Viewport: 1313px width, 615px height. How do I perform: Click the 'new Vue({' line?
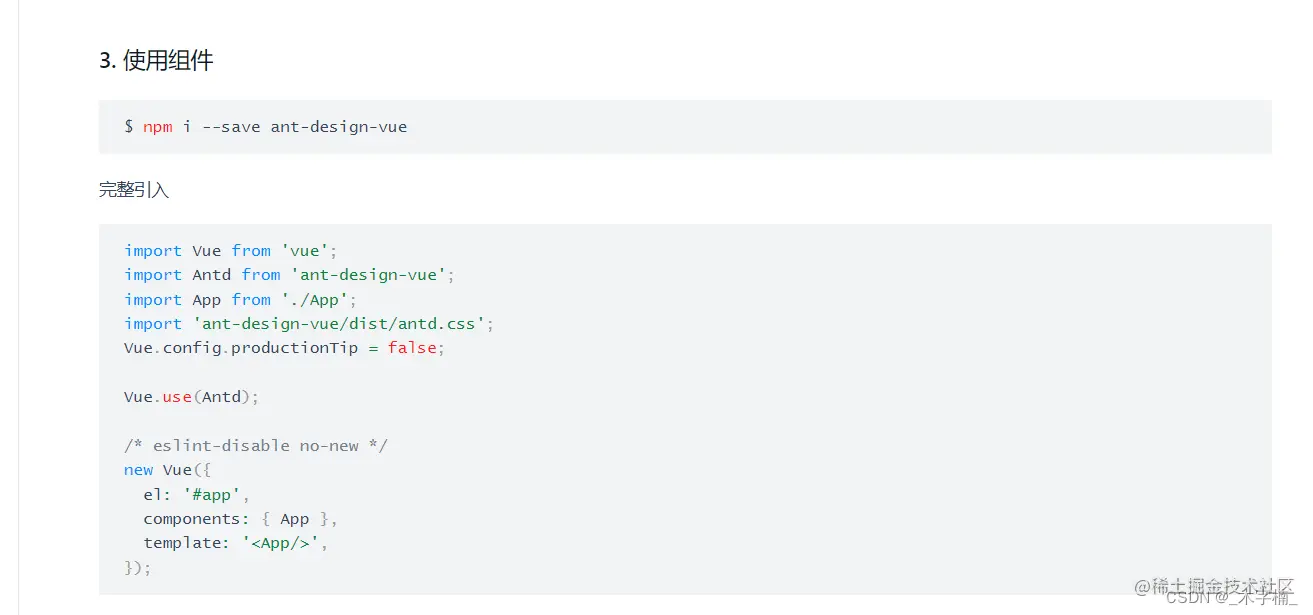click(x=168, y=470)
